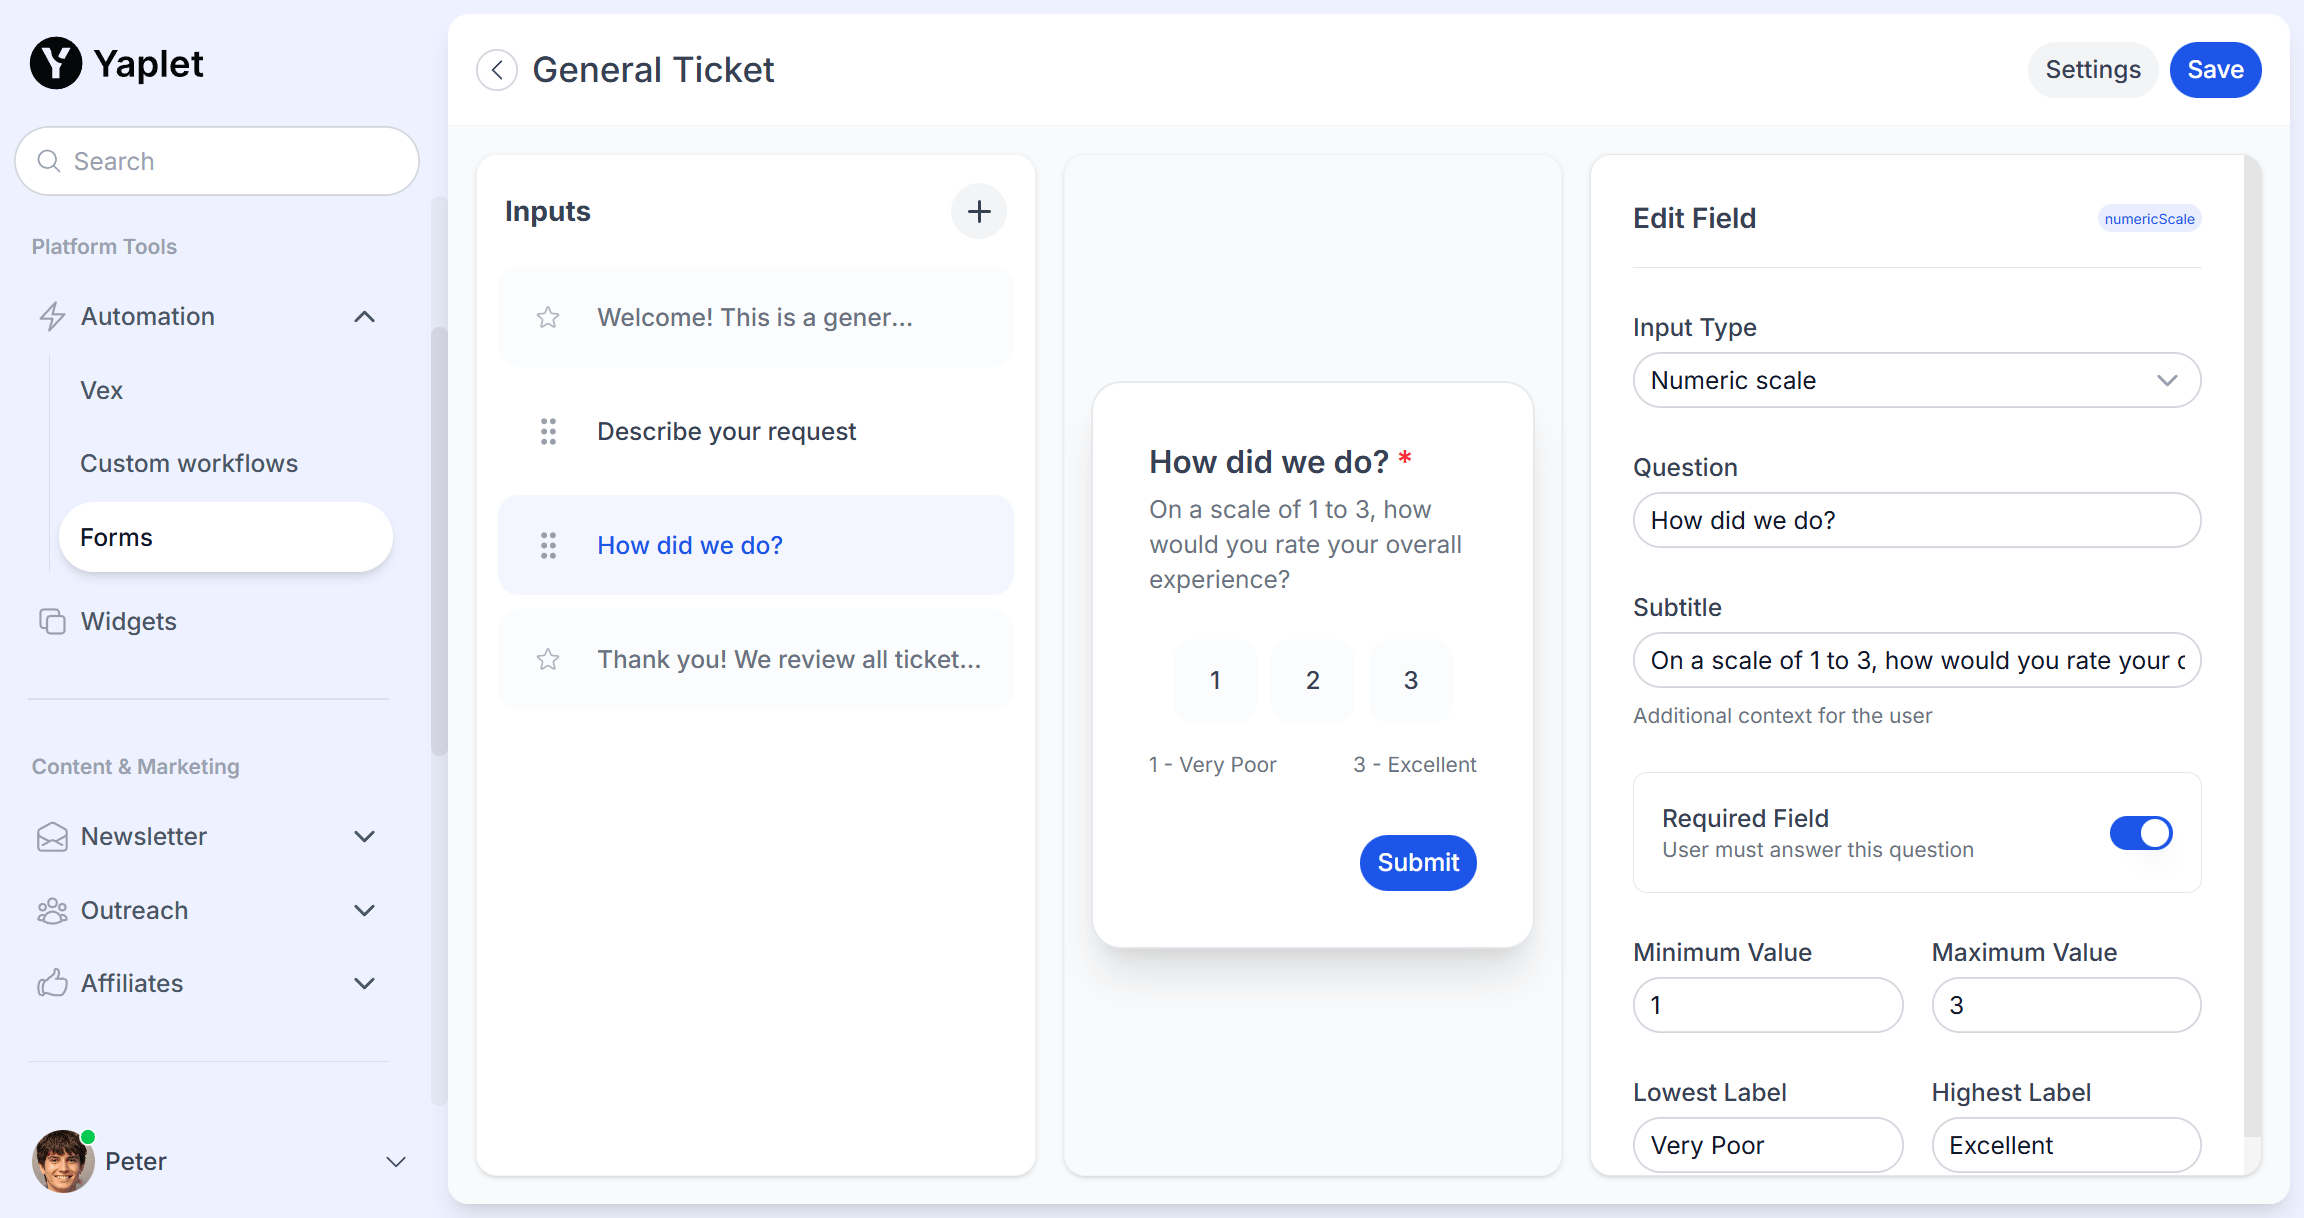The width and height of the screenshot is (2304, 1218).
Task: Click the star icon on Welcome item
Action: 548,318
